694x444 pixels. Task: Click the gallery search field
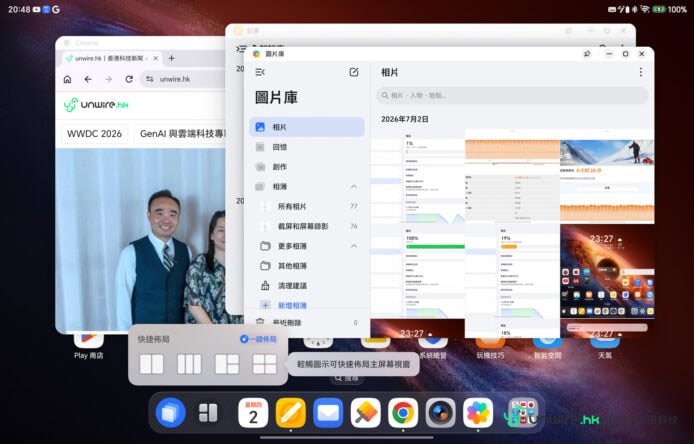point(512,95)
